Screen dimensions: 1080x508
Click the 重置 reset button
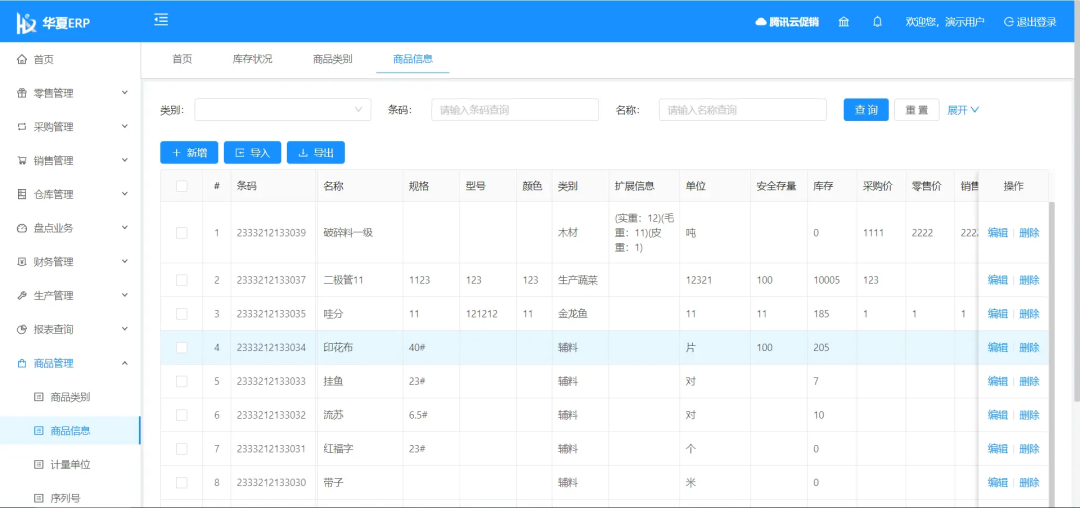click(x=917, y=110)
